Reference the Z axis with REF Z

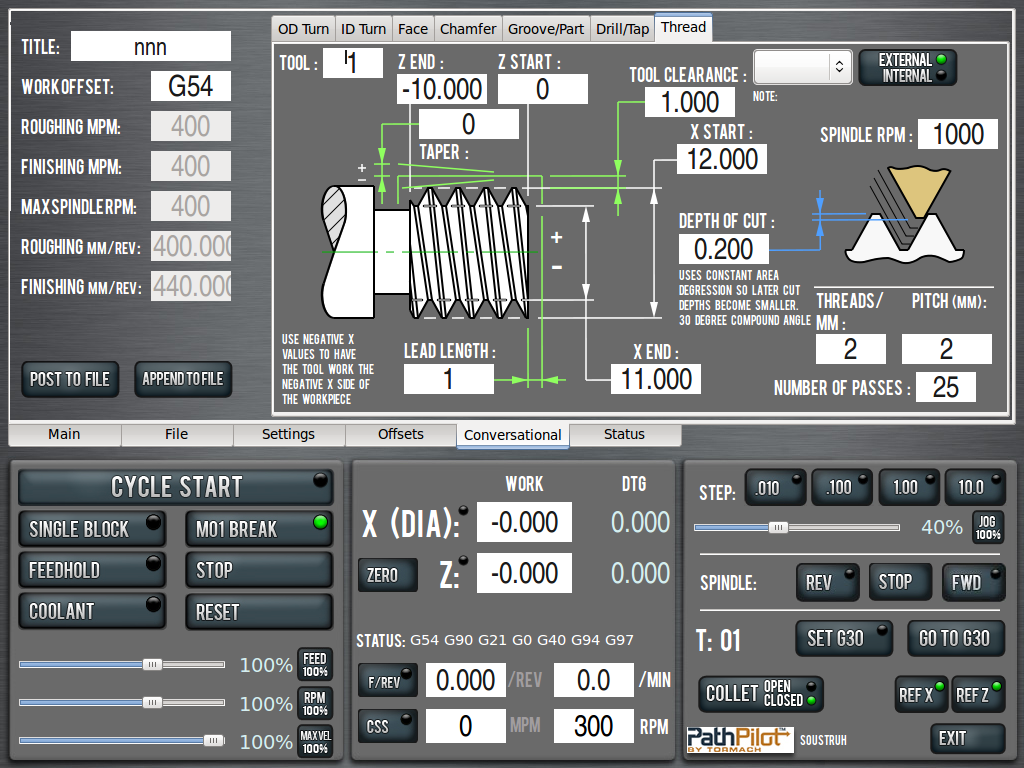(978, 694)
